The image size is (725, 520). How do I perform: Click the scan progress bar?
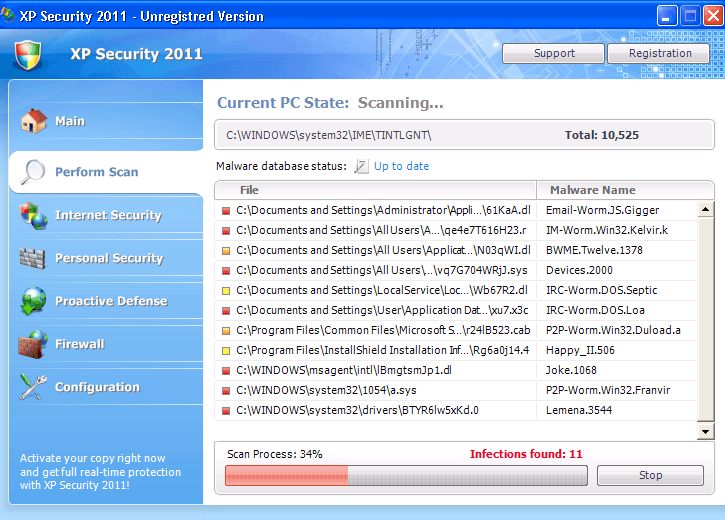[x=405, y=476]
